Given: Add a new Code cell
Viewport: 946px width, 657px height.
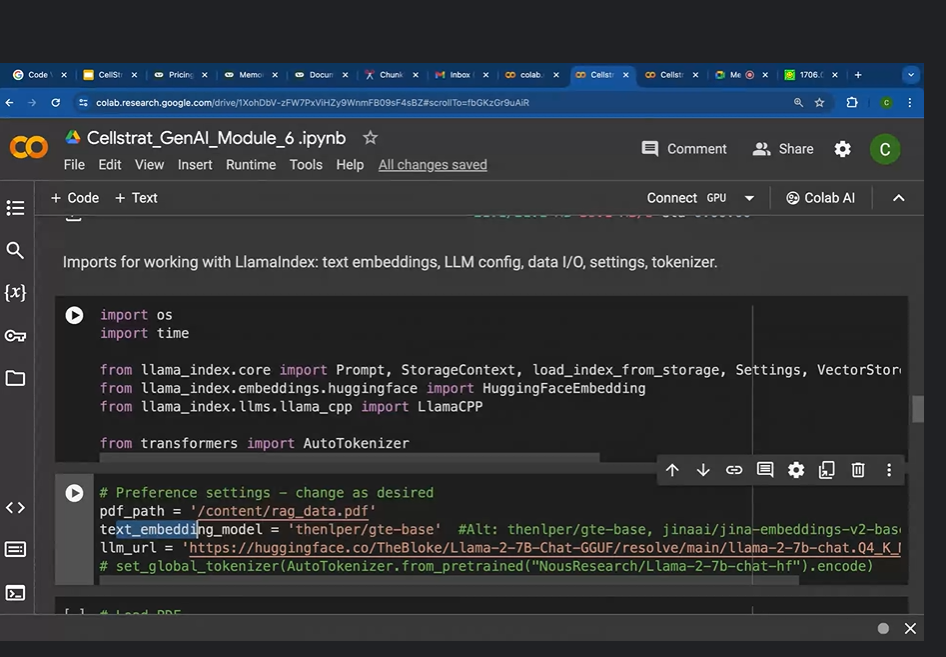Looking at the screenshot, I should [75, 198].
